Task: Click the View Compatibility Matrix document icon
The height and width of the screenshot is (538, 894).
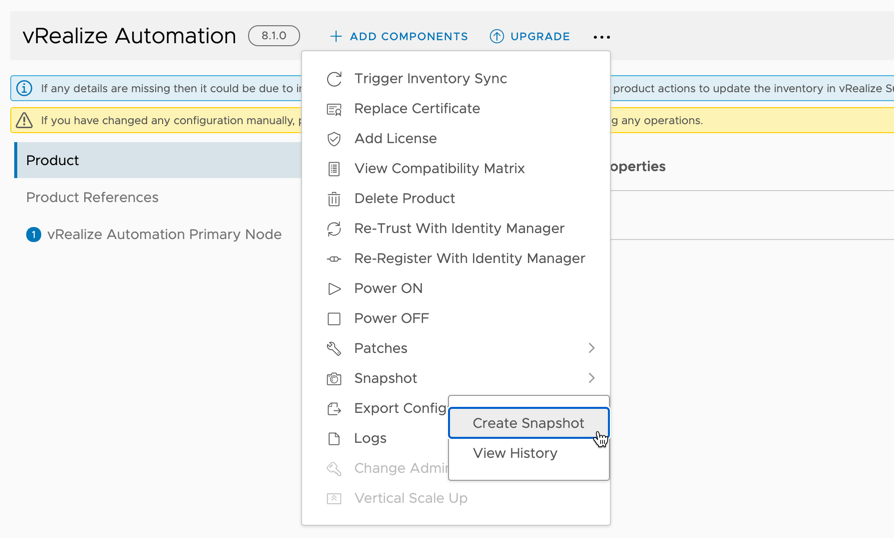Action: 334,169
